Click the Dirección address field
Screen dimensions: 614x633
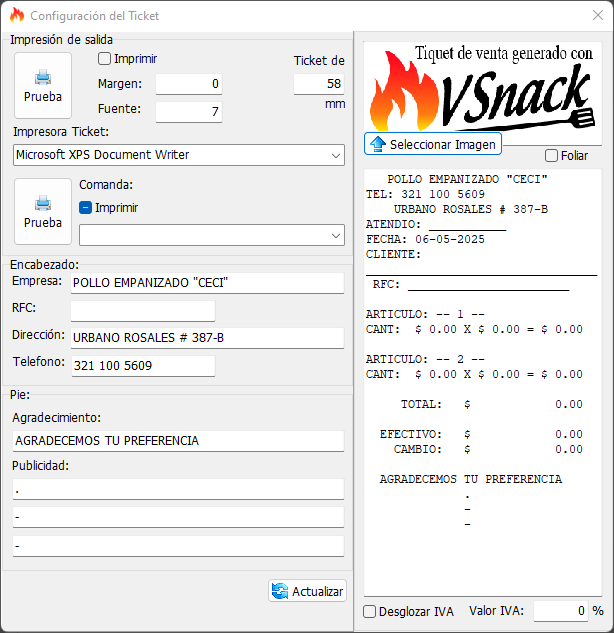207,338
